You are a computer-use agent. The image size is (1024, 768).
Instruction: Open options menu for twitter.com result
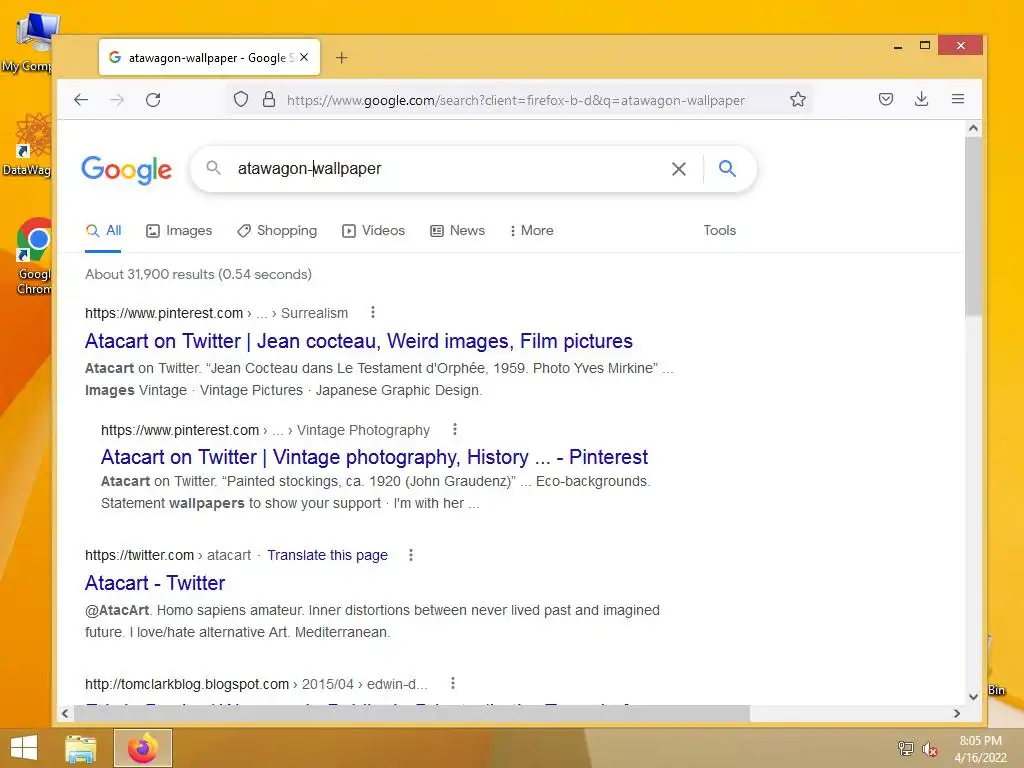click(x=411, y=555)
